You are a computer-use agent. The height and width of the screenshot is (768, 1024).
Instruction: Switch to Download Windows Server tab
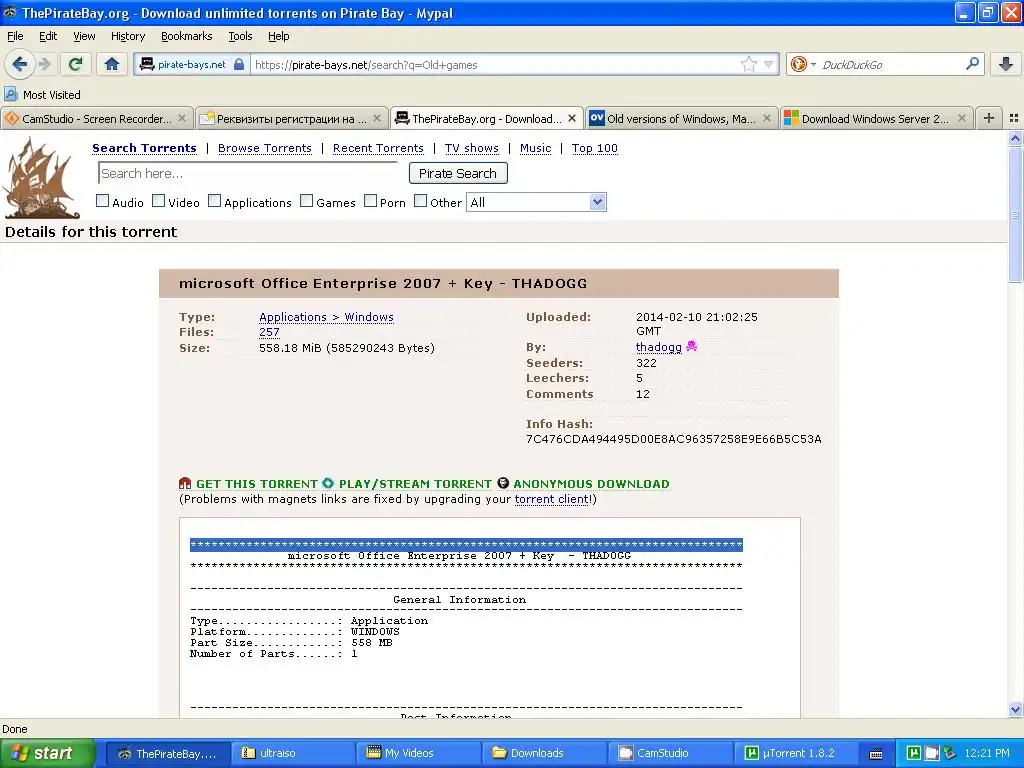click(x=875, y=118)
